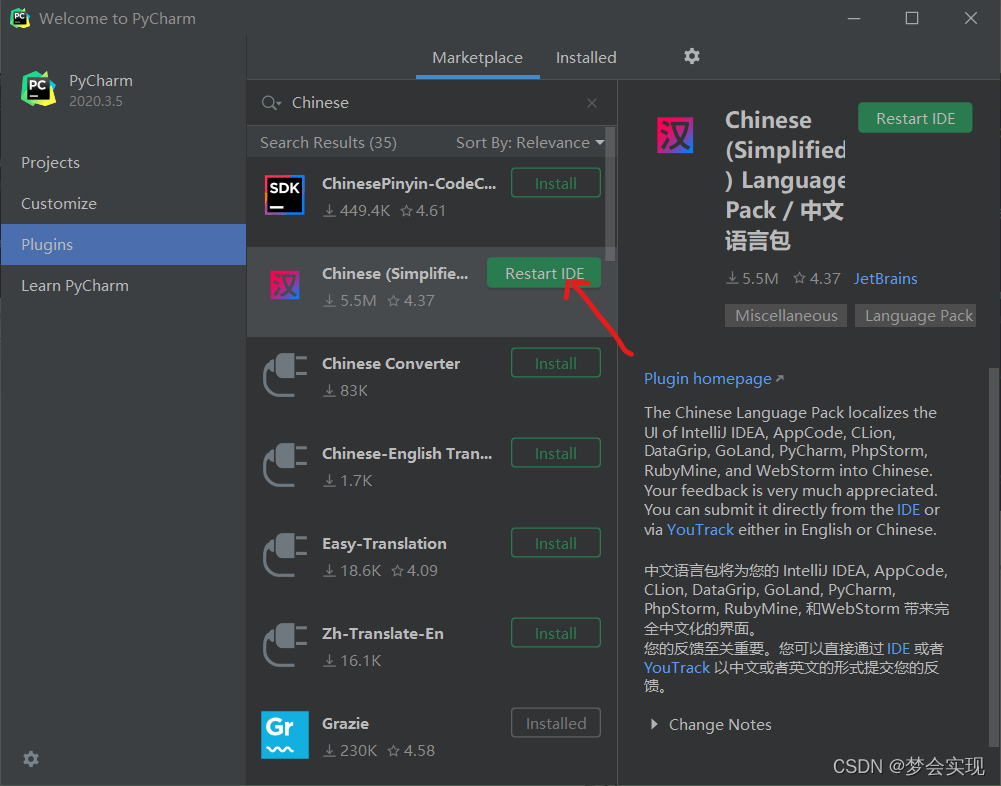Maximize the Welcome to PyCharm window
The height and width of the screenshot is (786, 1001).
(x=912, y=18)
